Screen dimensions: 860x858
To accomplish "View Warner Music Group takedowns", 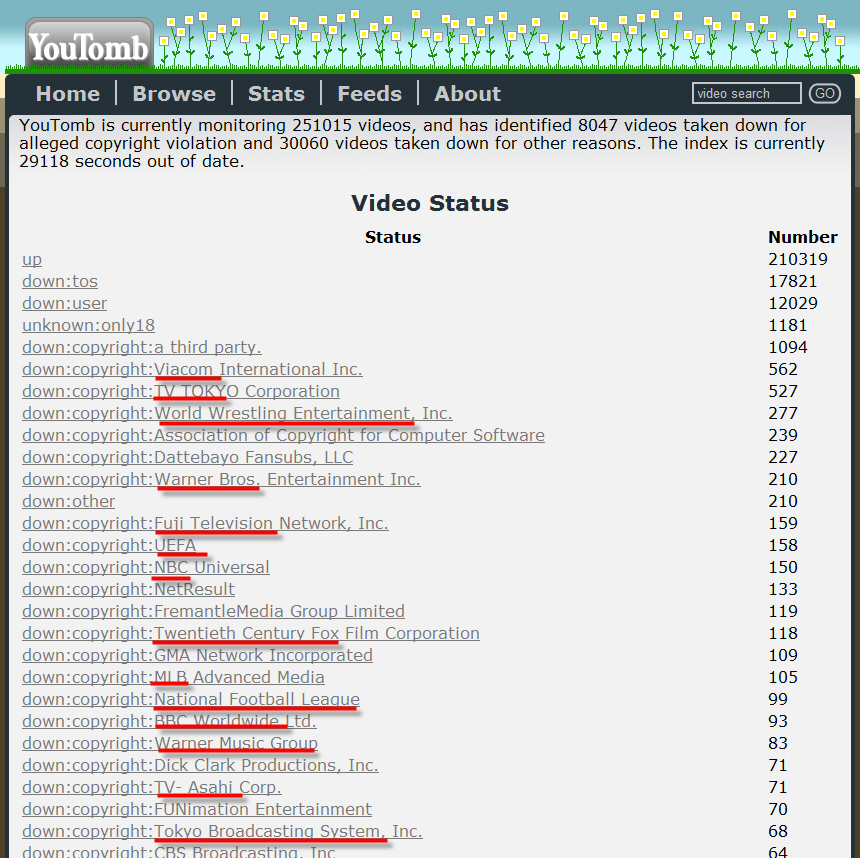I will [x=169, y=743].
